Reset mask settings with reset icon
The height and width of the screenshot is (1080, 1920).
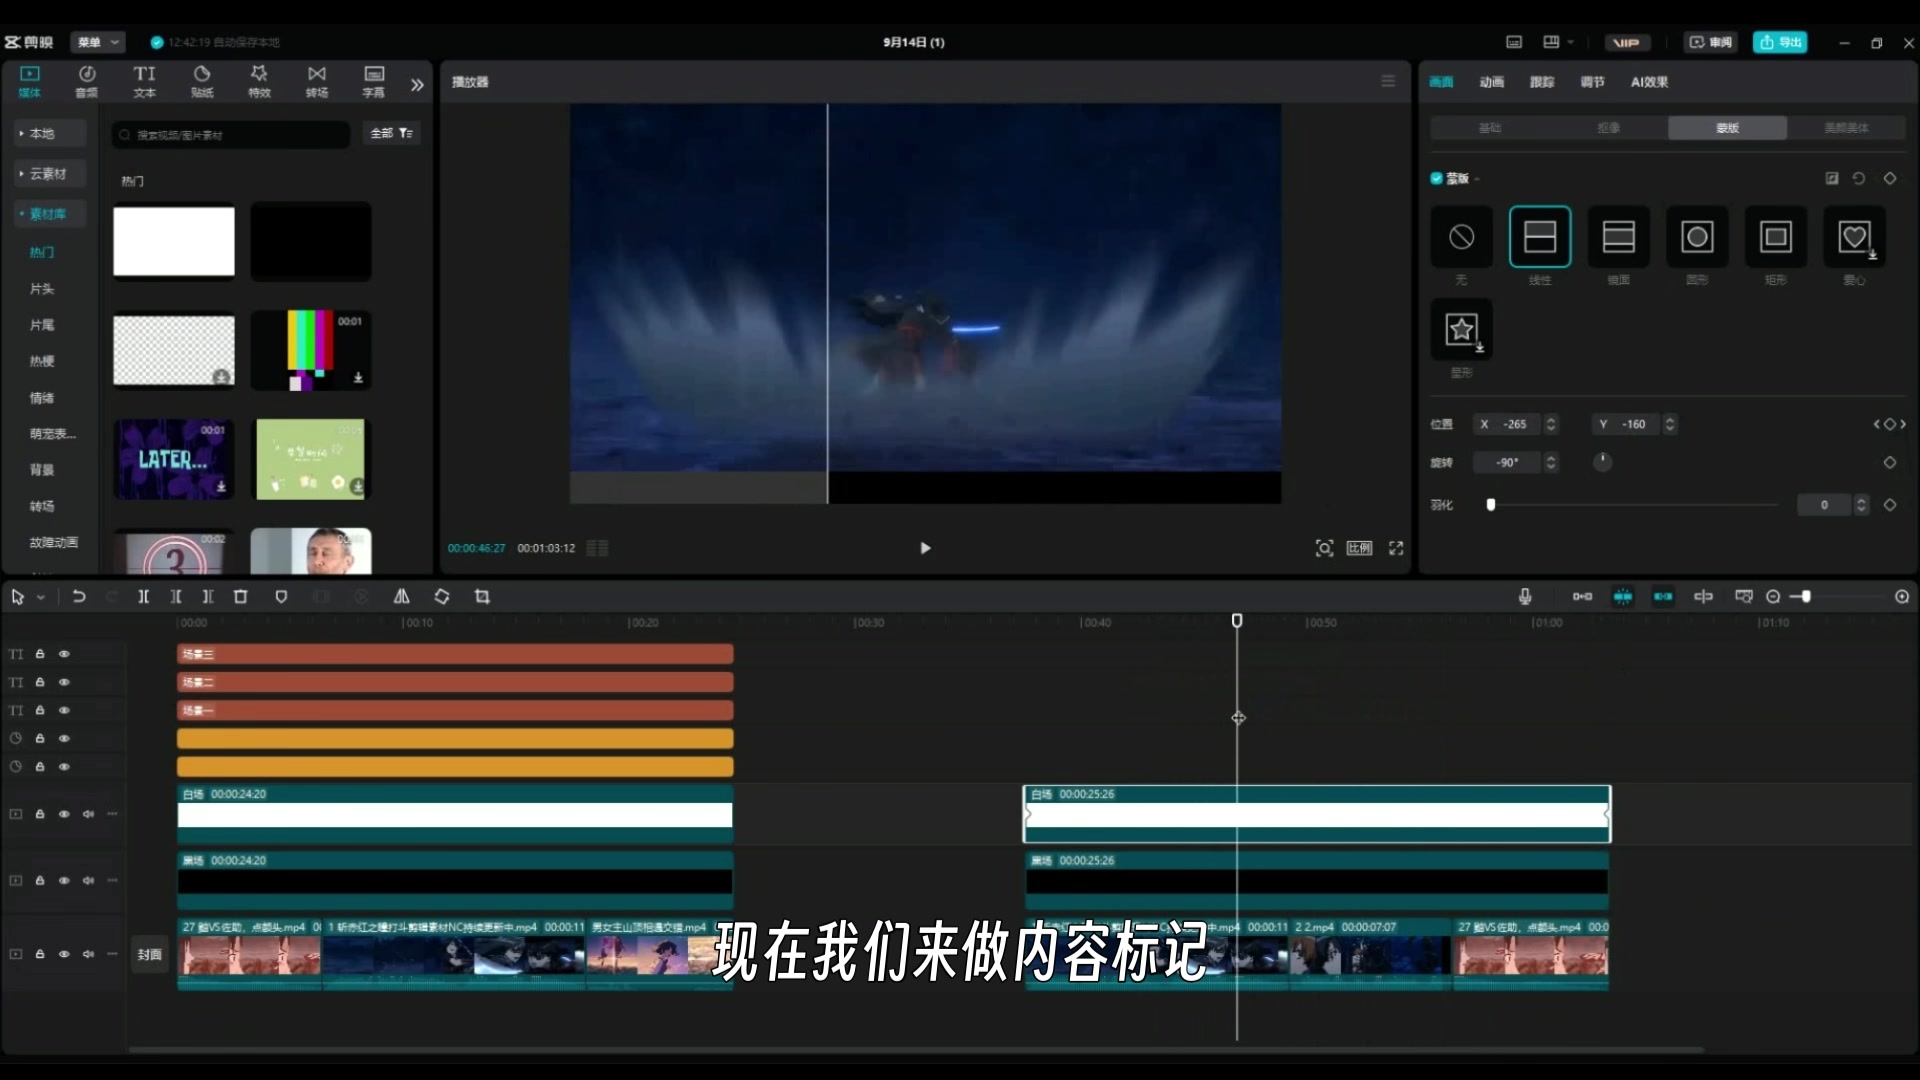(x=1859, y=178)
